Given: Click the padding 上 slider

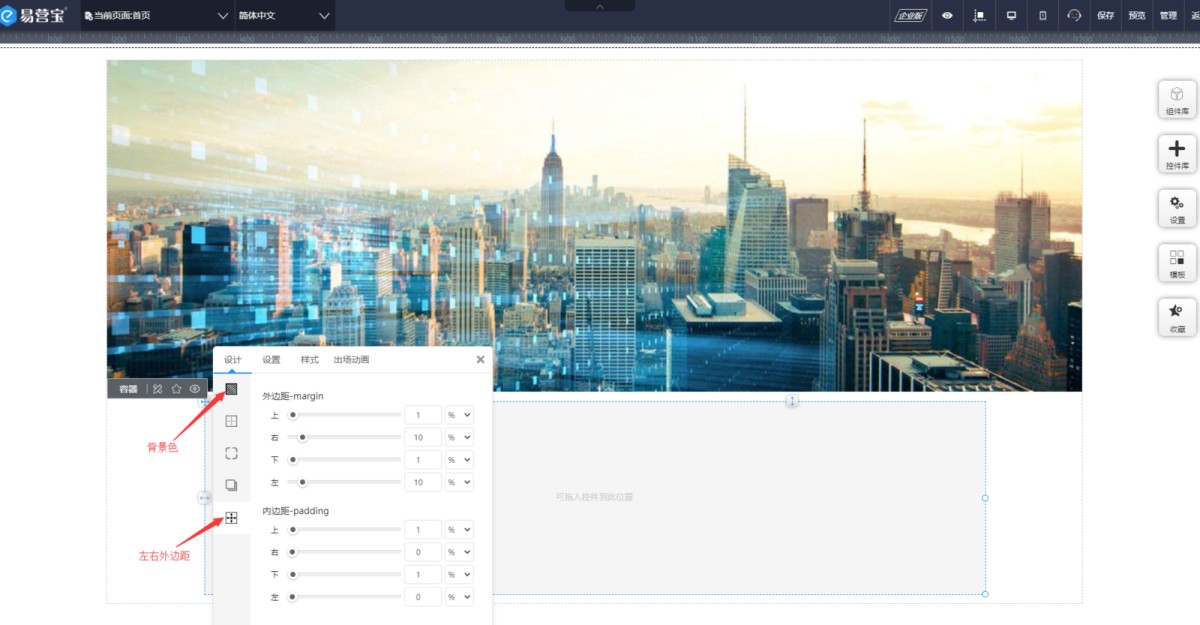Looking at the screenshot, I should point(344,530).
